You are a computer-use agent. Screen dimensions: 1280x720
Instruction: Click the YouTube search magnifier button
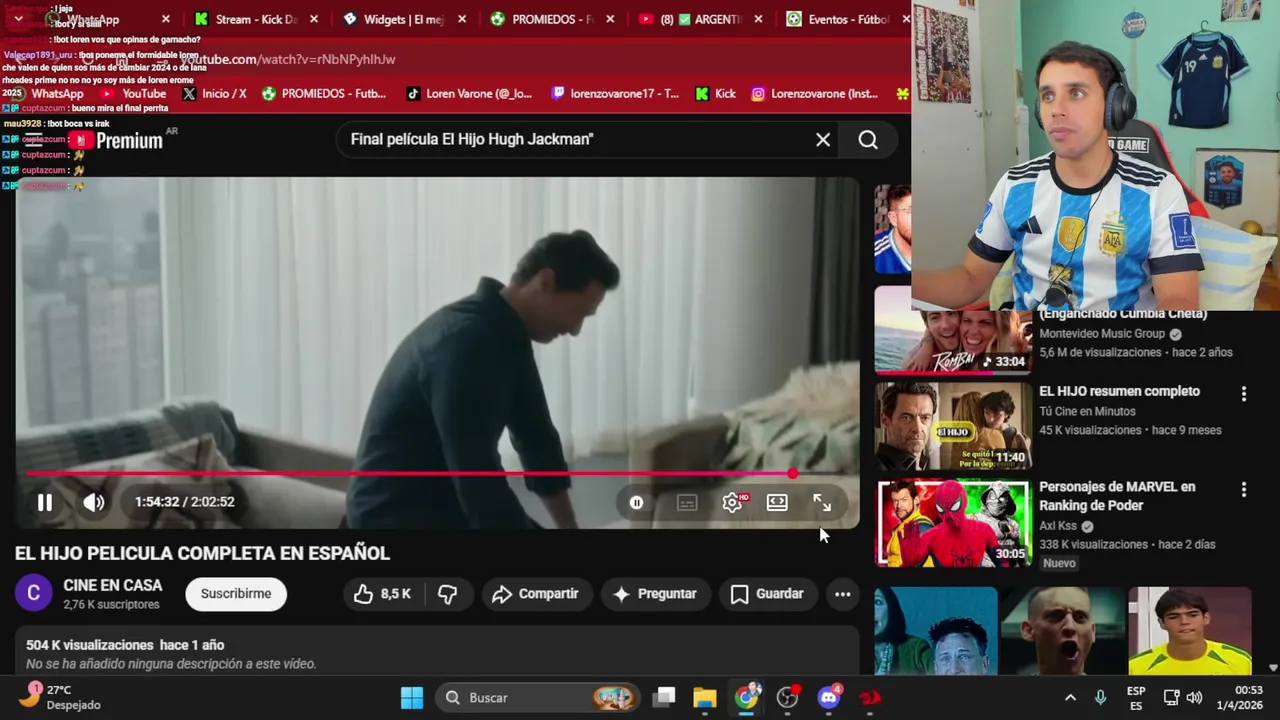868,140
